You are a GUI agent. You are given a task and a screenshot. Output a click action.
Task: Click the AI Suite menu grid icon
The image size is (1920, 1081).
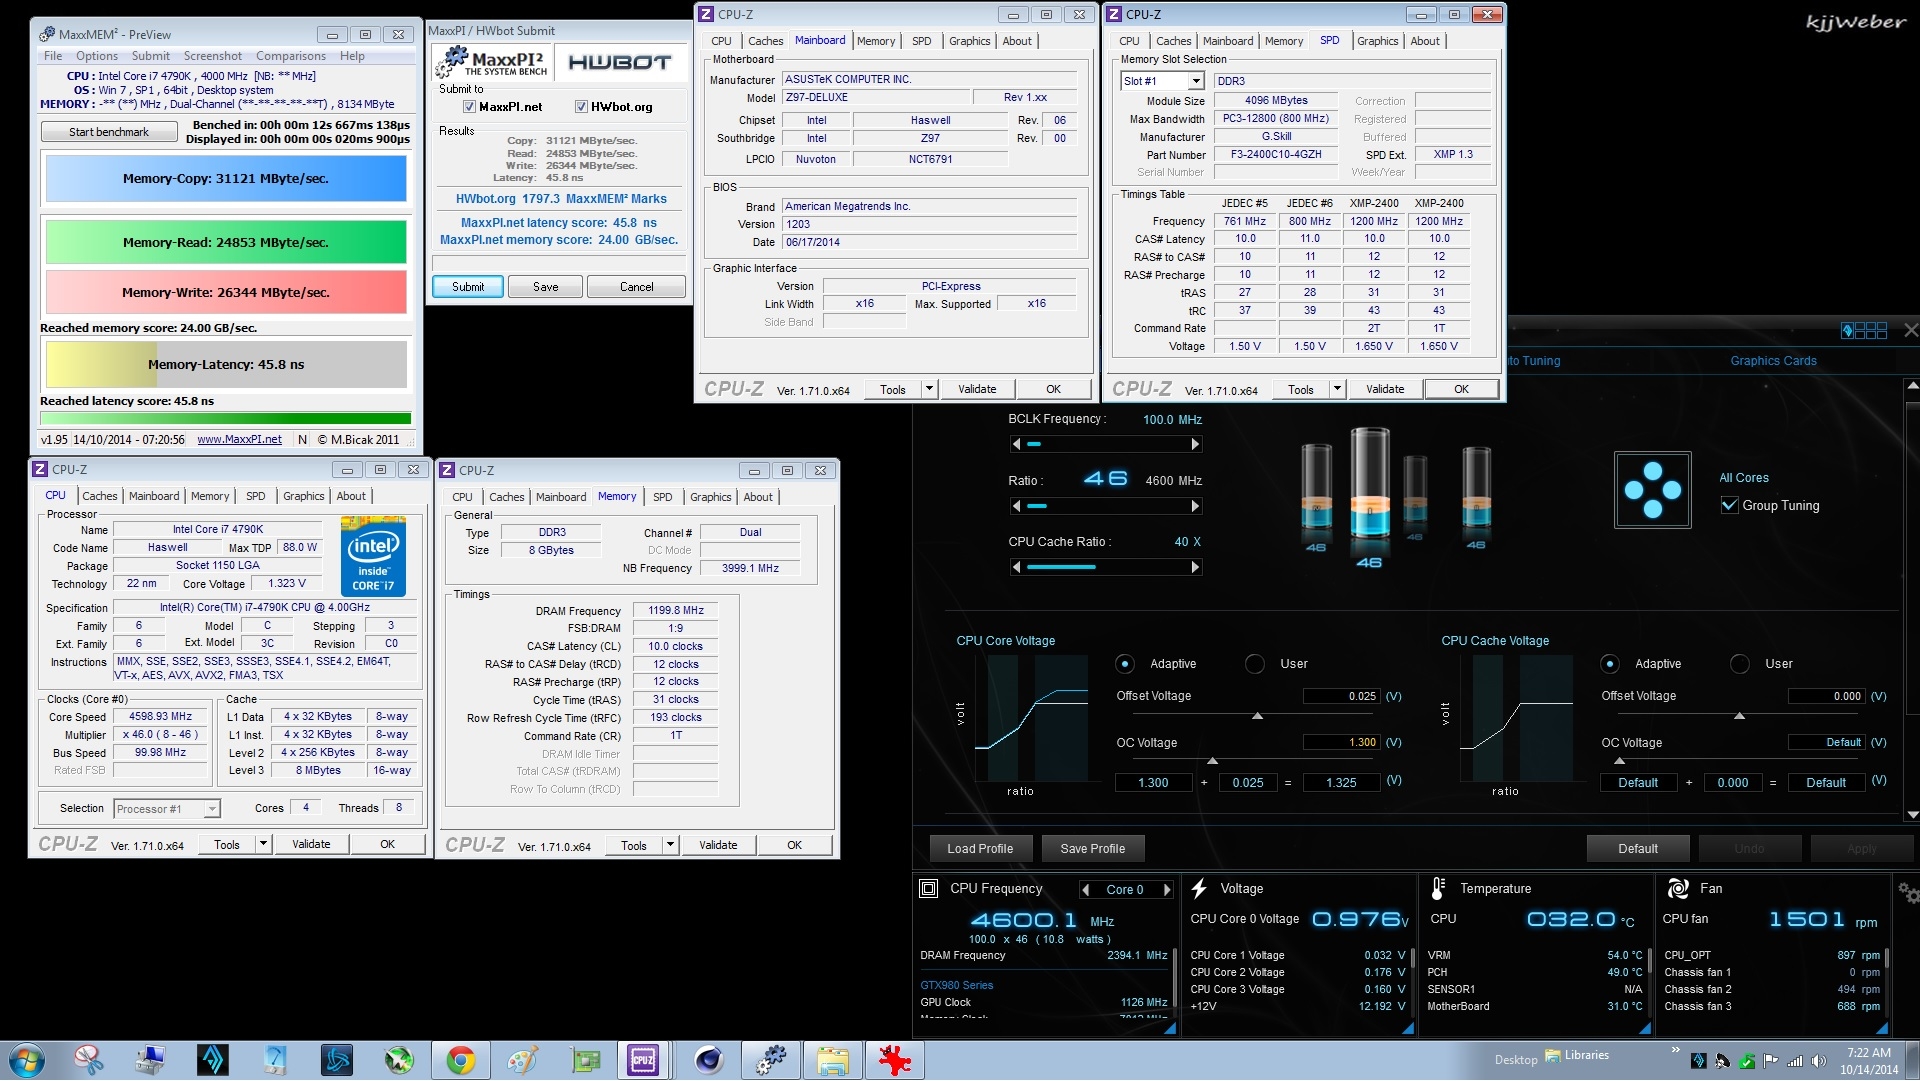pos(1865,330)
